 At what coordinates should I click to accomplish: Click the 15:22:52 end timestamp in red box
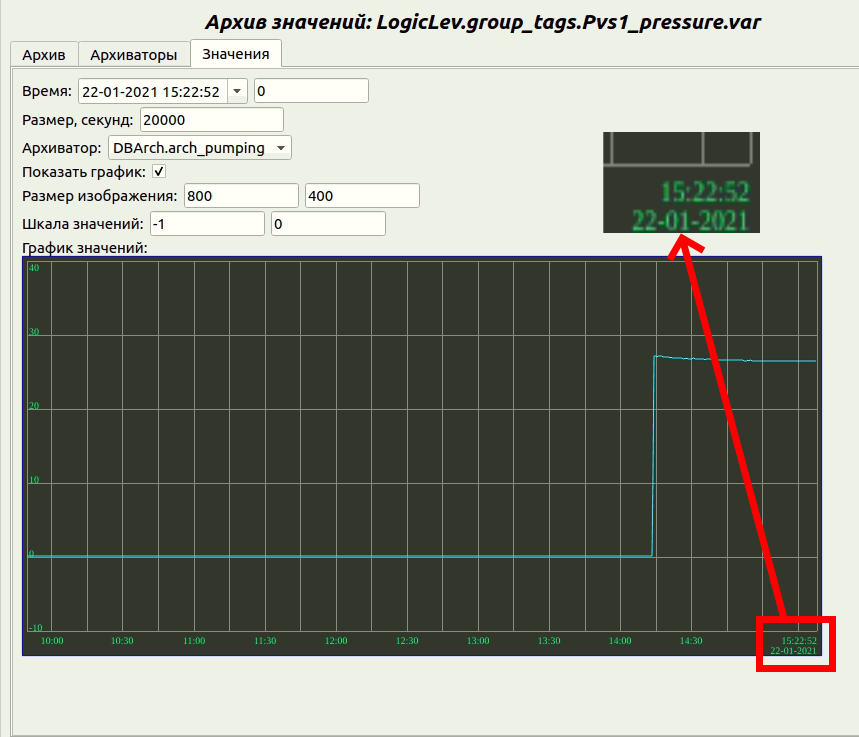pyautogui.click(x=797, y=641)
